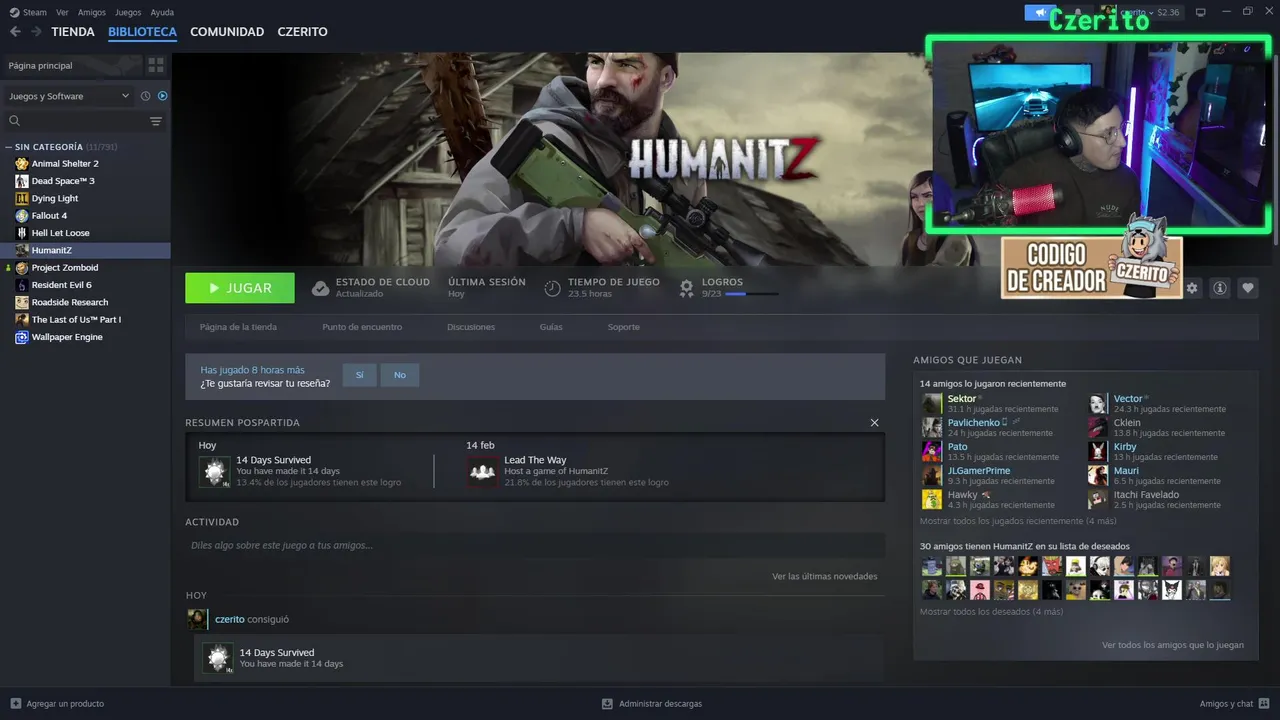Screen dimensions: 1280x720
Task: Launch HumanitZ with JUGAR button
Action: (x=240, y=288)
